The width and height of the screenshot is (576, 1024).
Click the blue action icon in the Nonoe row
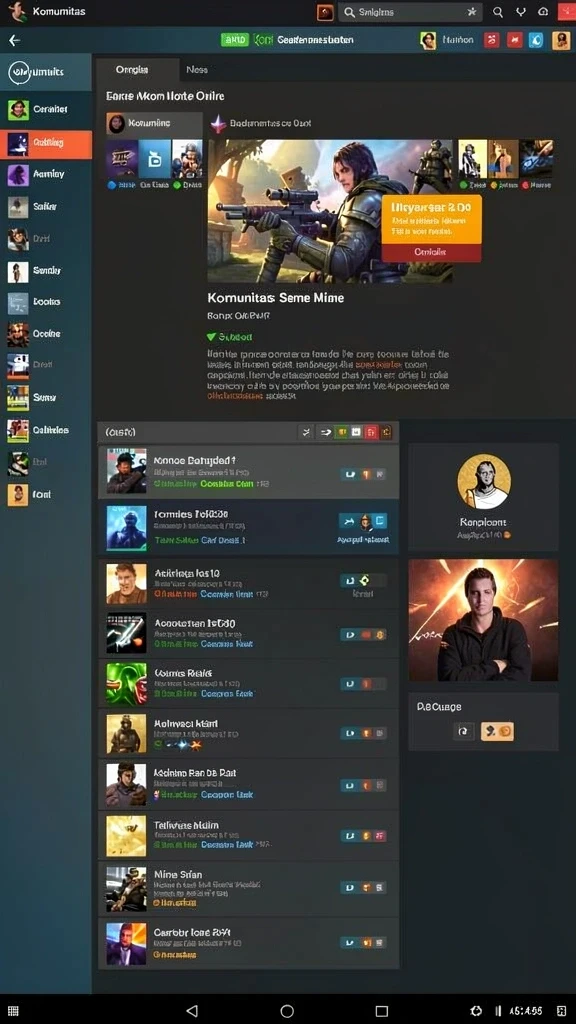349,474
